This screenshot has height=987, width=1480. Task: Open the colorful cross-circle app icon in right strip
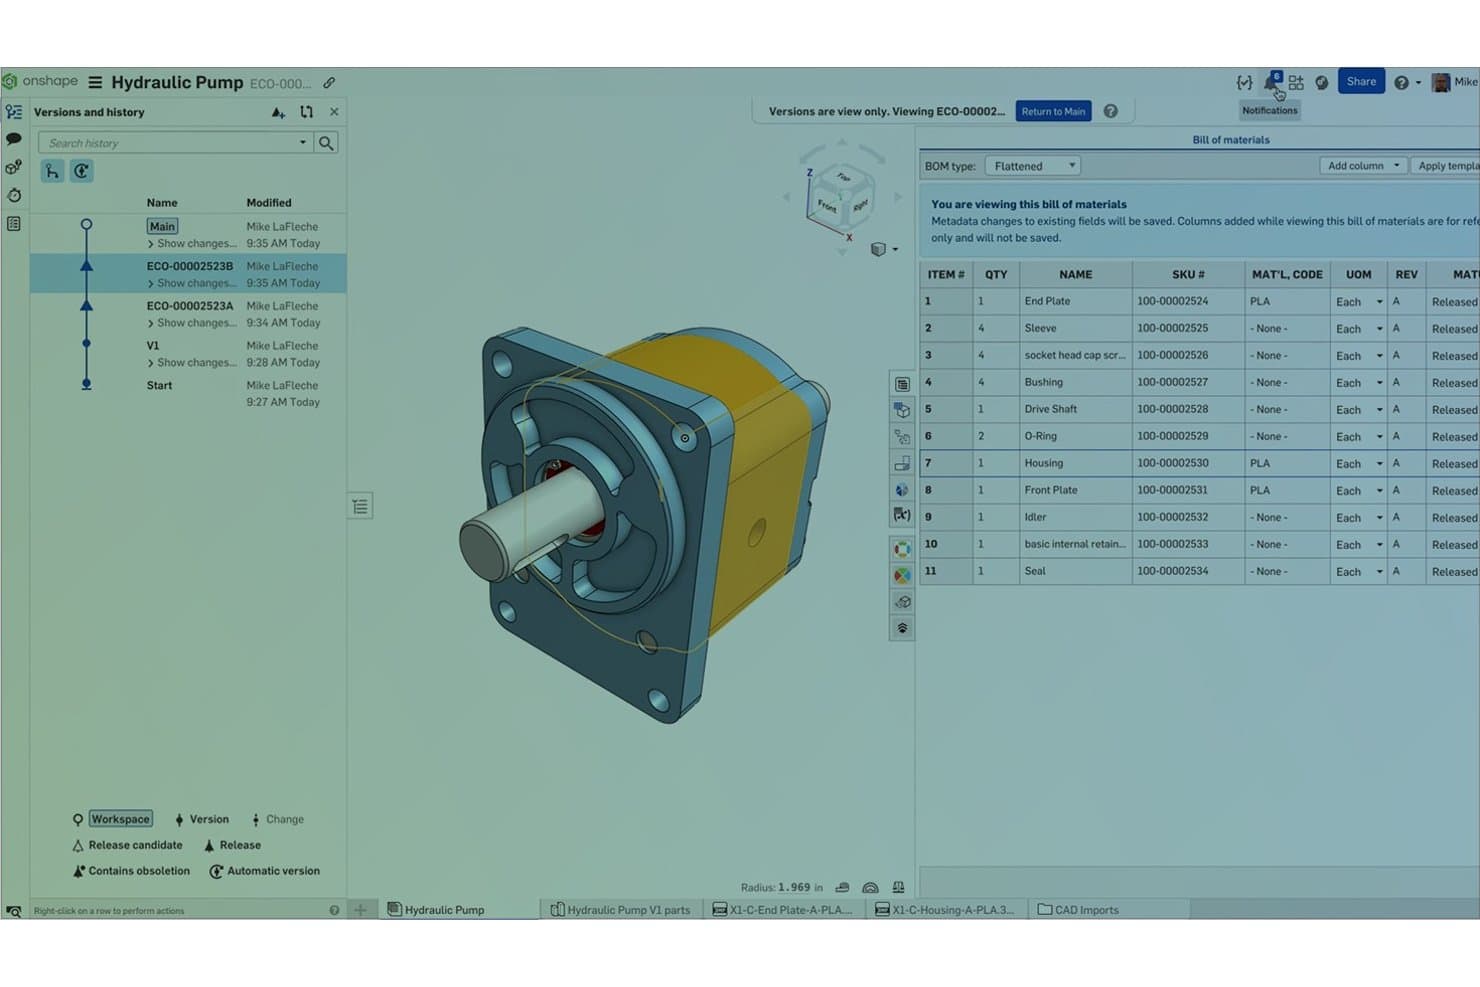pos(902,575)
